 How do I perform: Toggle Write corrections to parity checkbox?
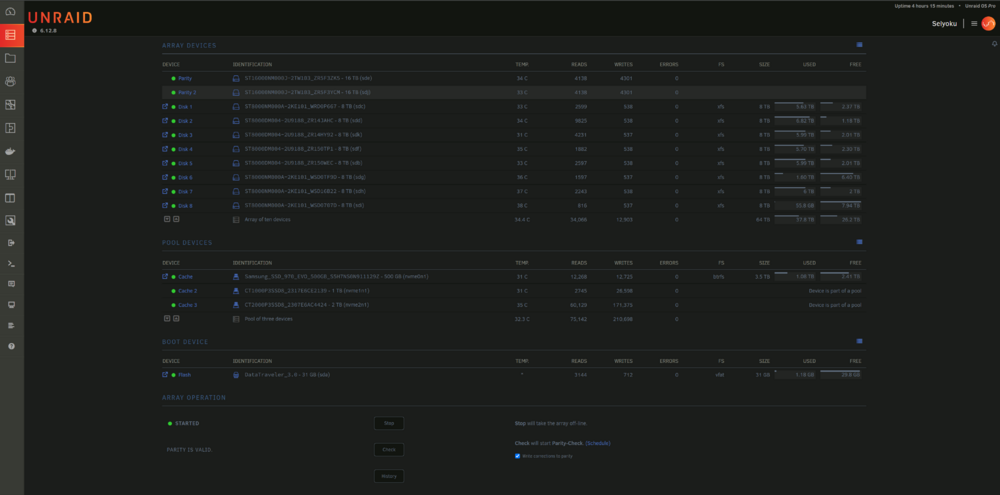517,456
